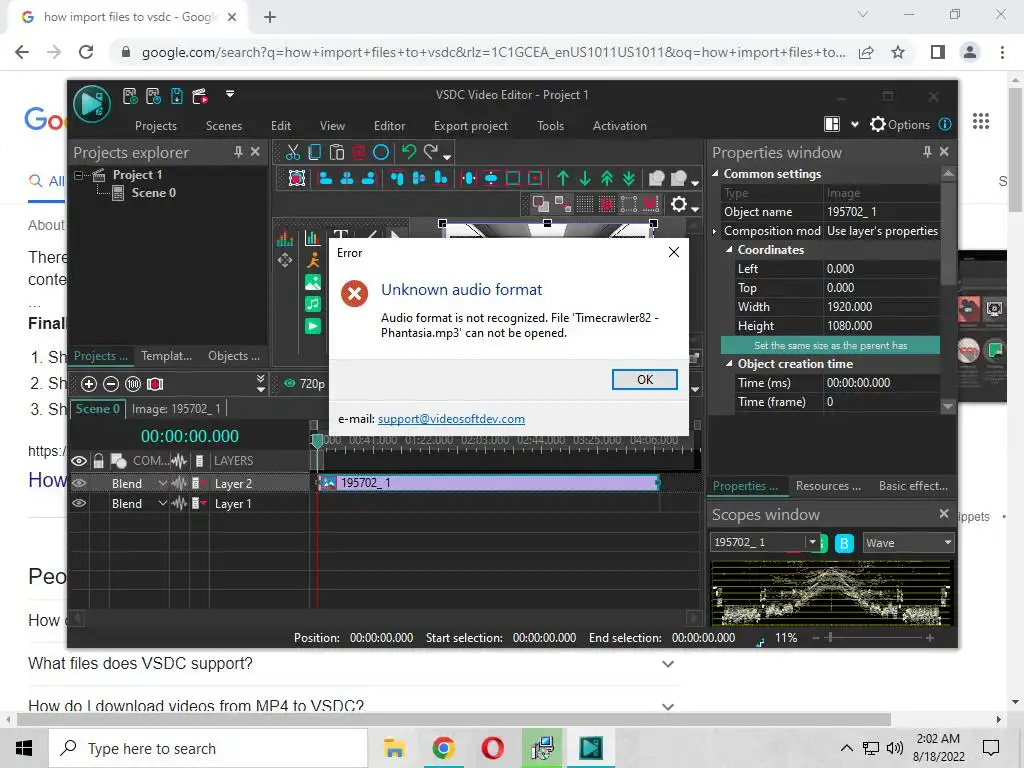Collapse the Project 1 tree node
This screenshot has width=1024, height=768.
pyautogui.click(x=78, y=175)
